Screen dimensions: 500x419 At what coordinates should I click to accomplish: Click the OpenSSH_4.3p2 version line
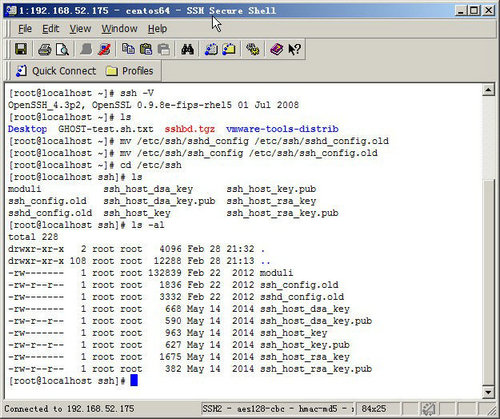point(153,105)
